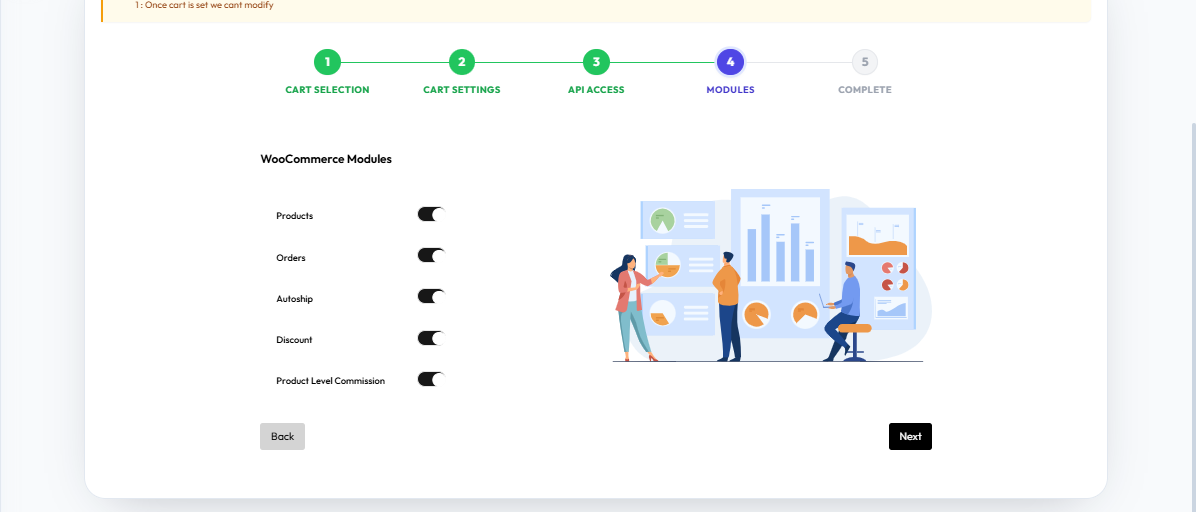
Task: Go to step 2 circle
Action: pyautogui.click(x=461, y=62)
